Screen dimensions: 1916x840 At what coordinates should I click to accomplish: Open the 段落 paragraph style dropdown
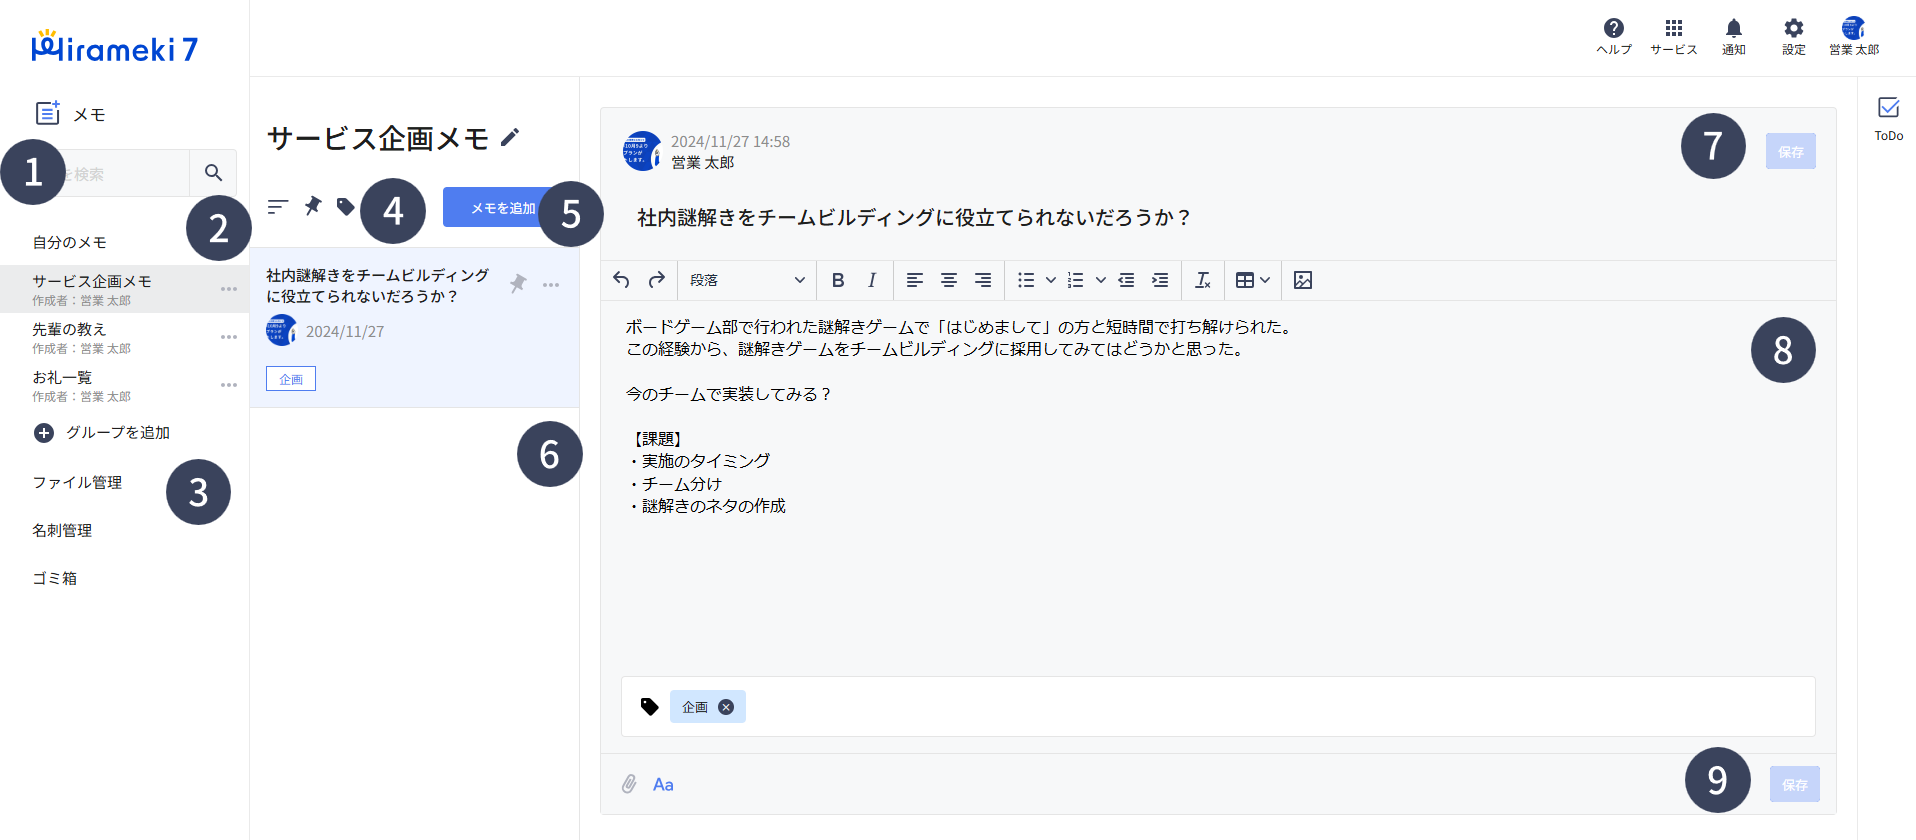pyautogui.click(x=747, y=280)
